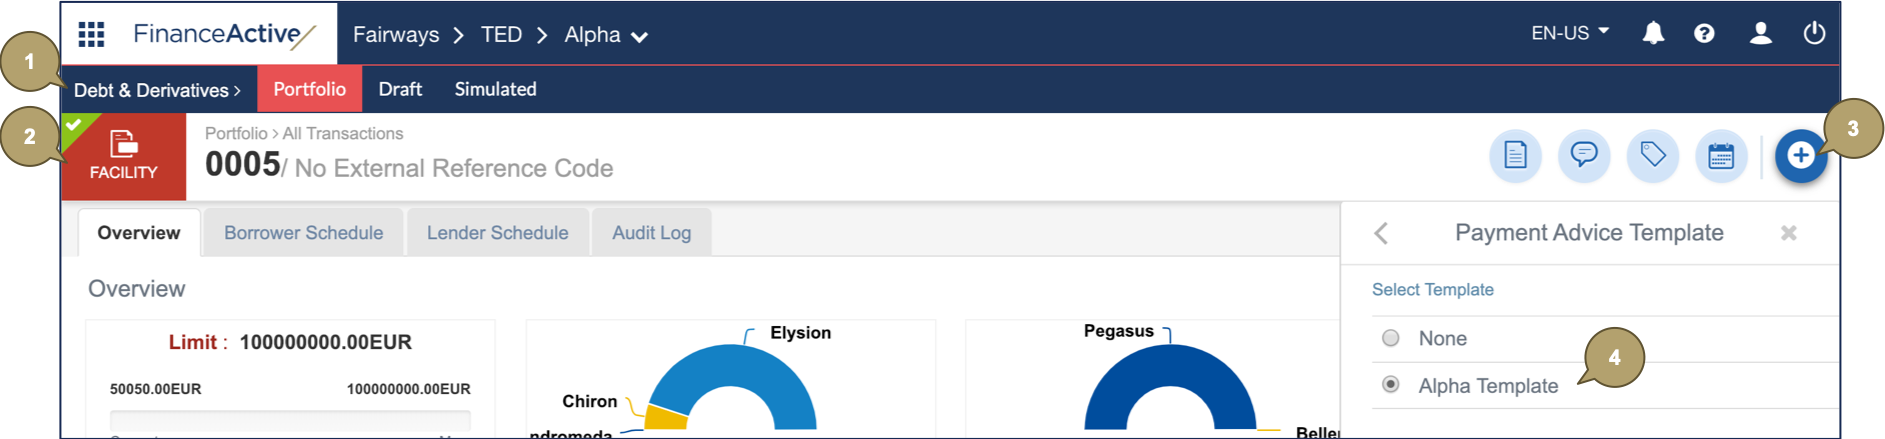Open the EN-US language dropdown
The width and height of the screenshot is (1885, 439).
[x=1570, y=33]
